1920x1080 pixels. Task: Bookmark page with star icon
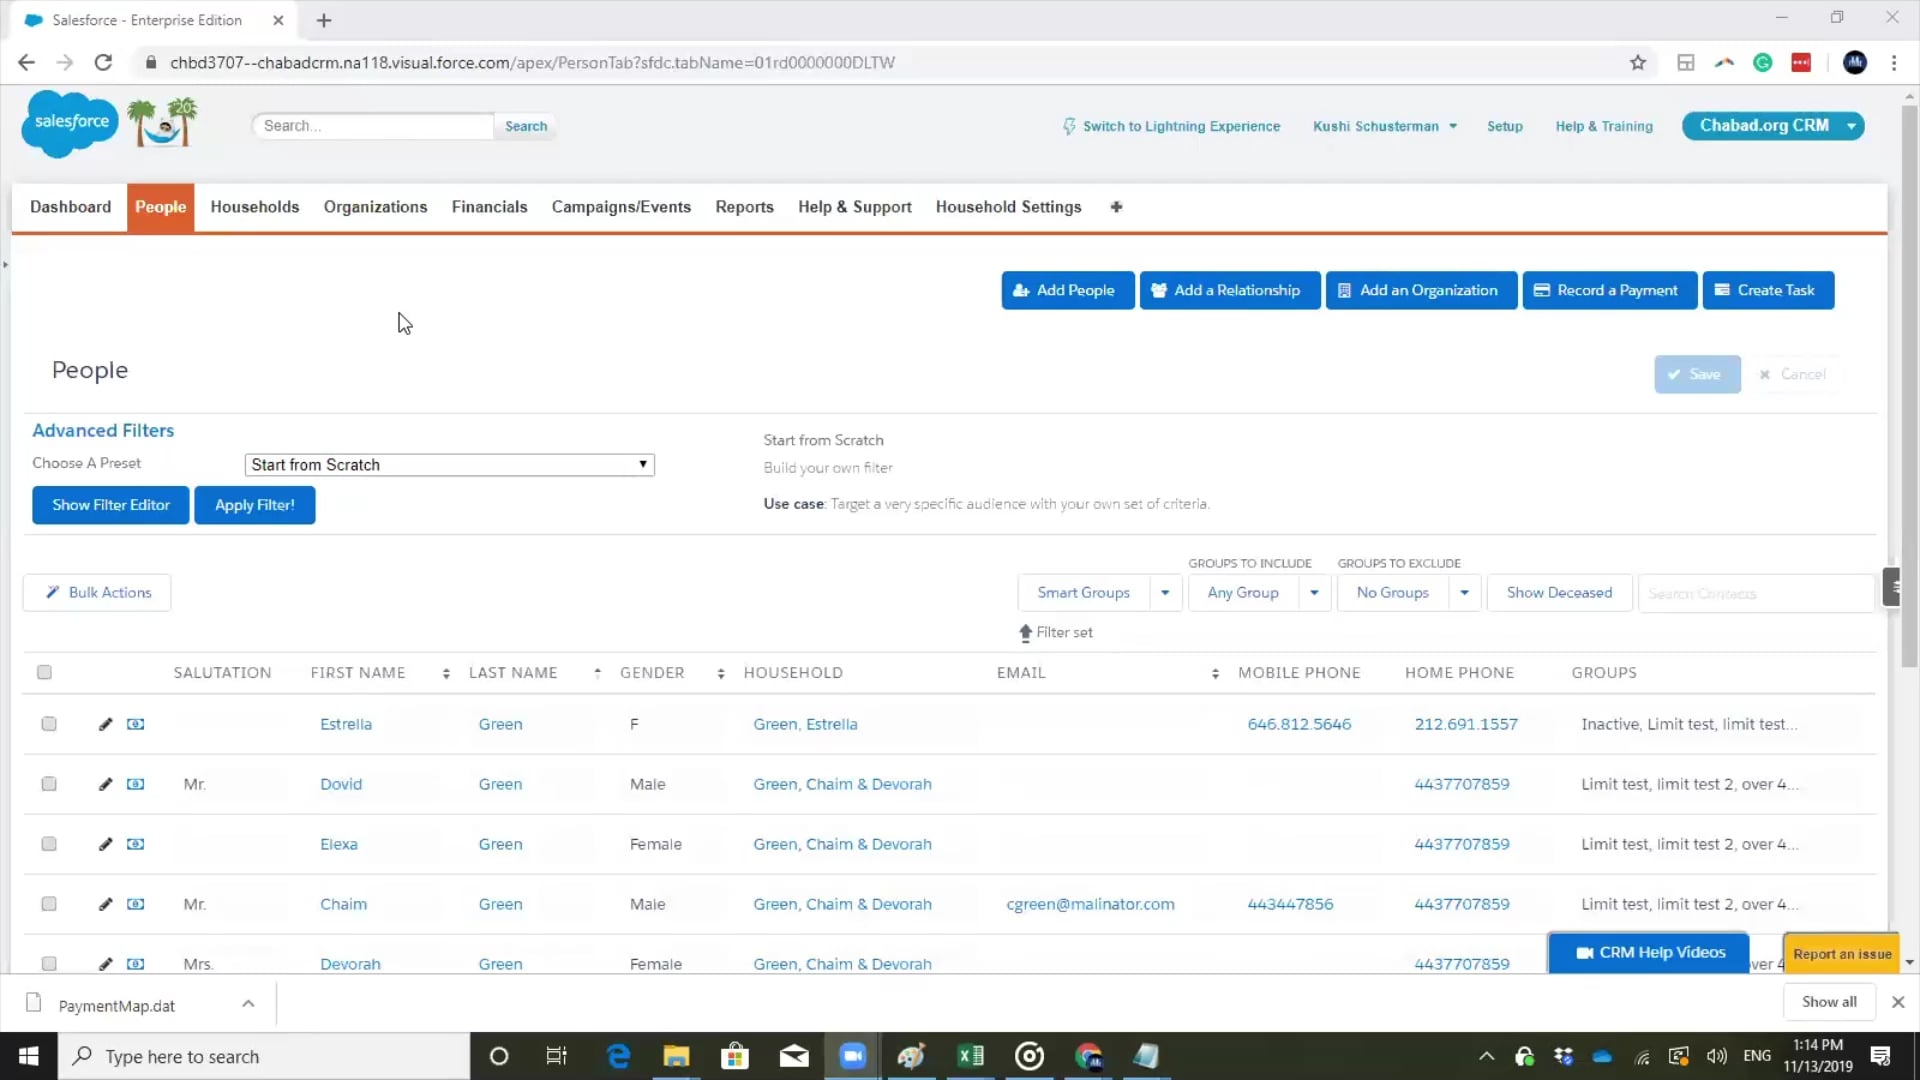(x=1638, y=62)
